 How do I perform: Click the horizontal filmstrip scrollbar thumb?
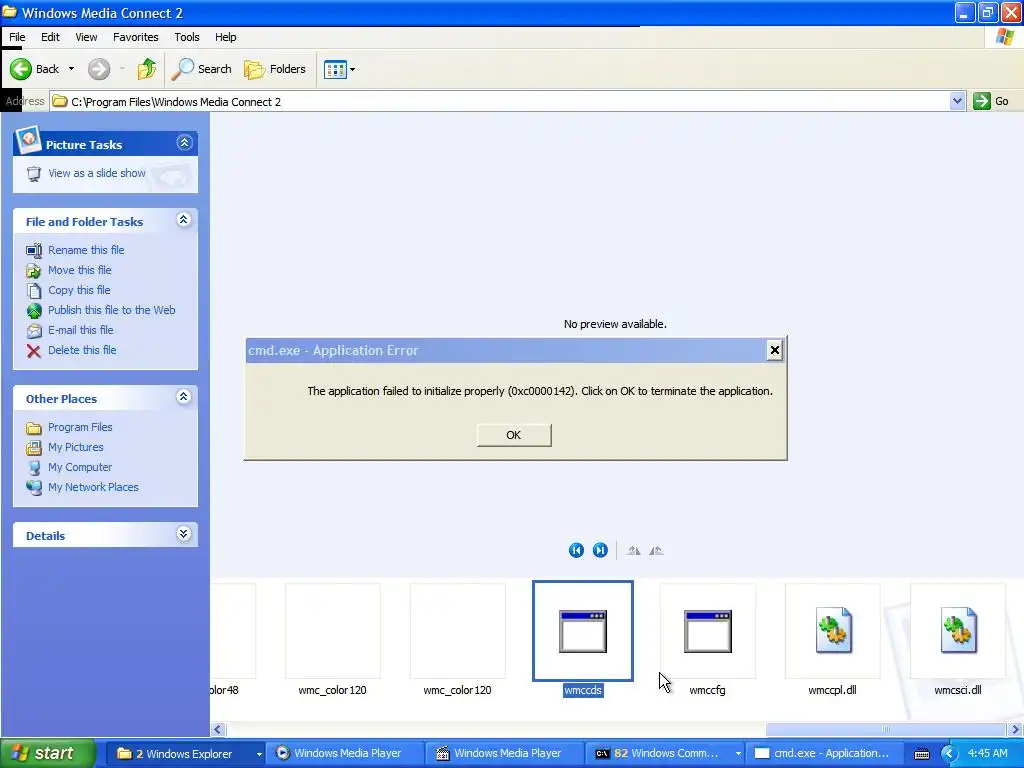[886, 729]
